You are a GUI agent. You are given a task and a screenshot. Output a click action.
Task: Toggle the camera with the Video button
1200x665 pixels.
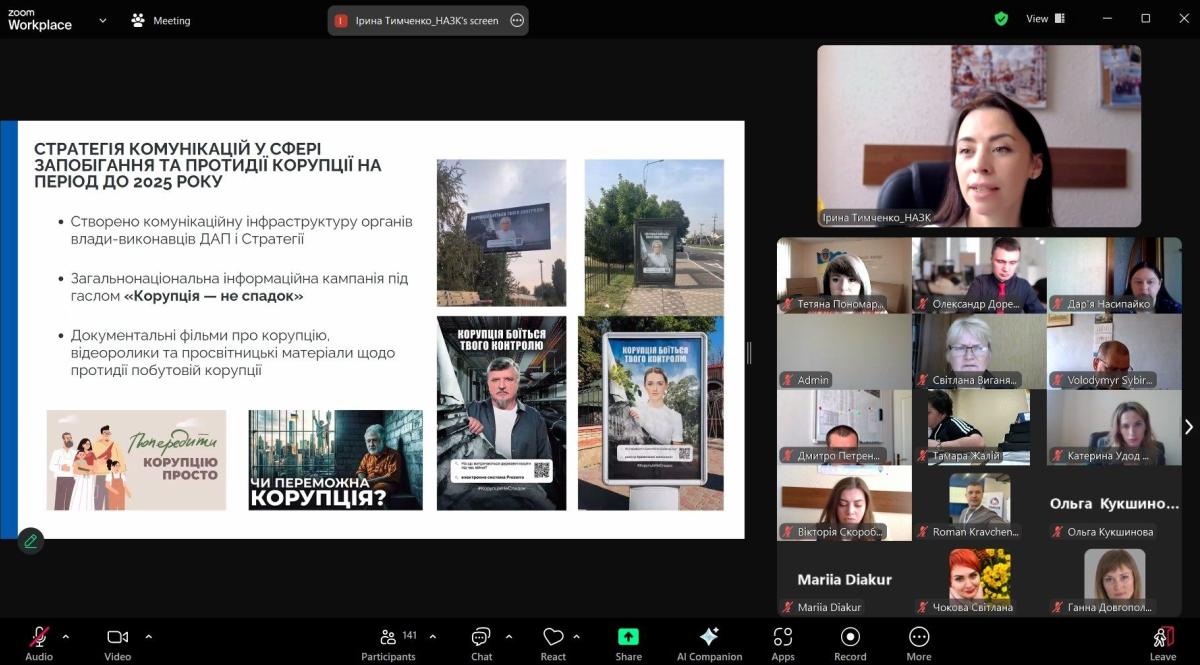[x=117, y=644]
